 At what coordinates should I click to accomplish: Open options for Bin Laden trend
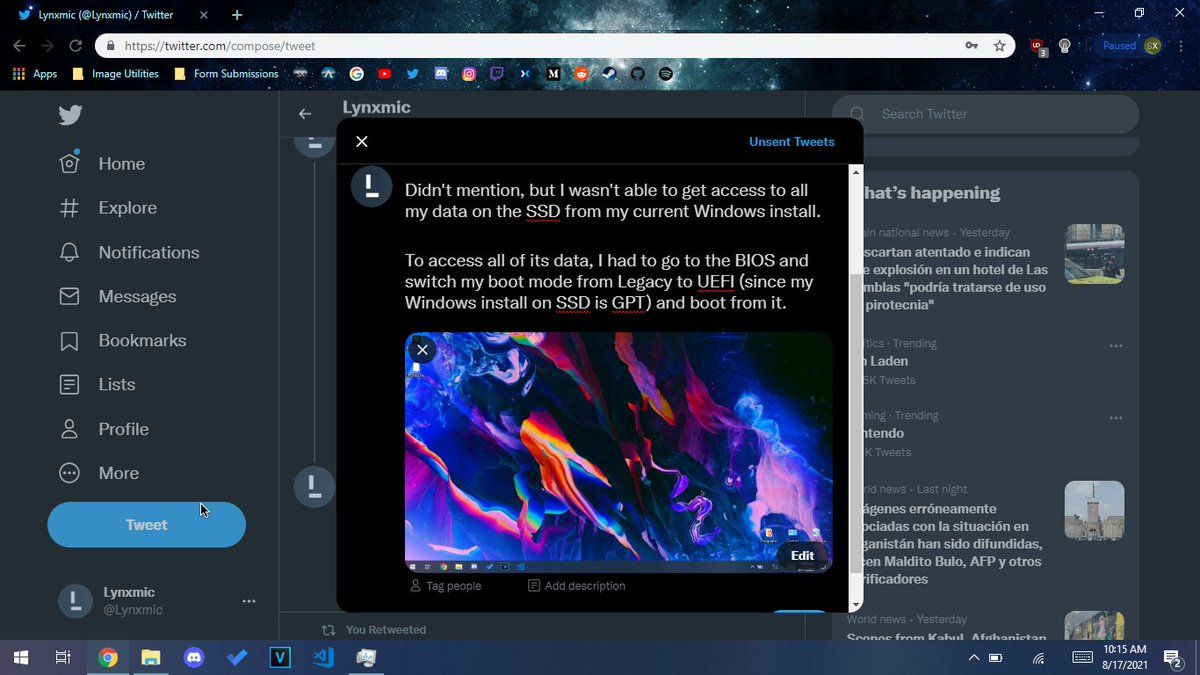pos(1116,345)
